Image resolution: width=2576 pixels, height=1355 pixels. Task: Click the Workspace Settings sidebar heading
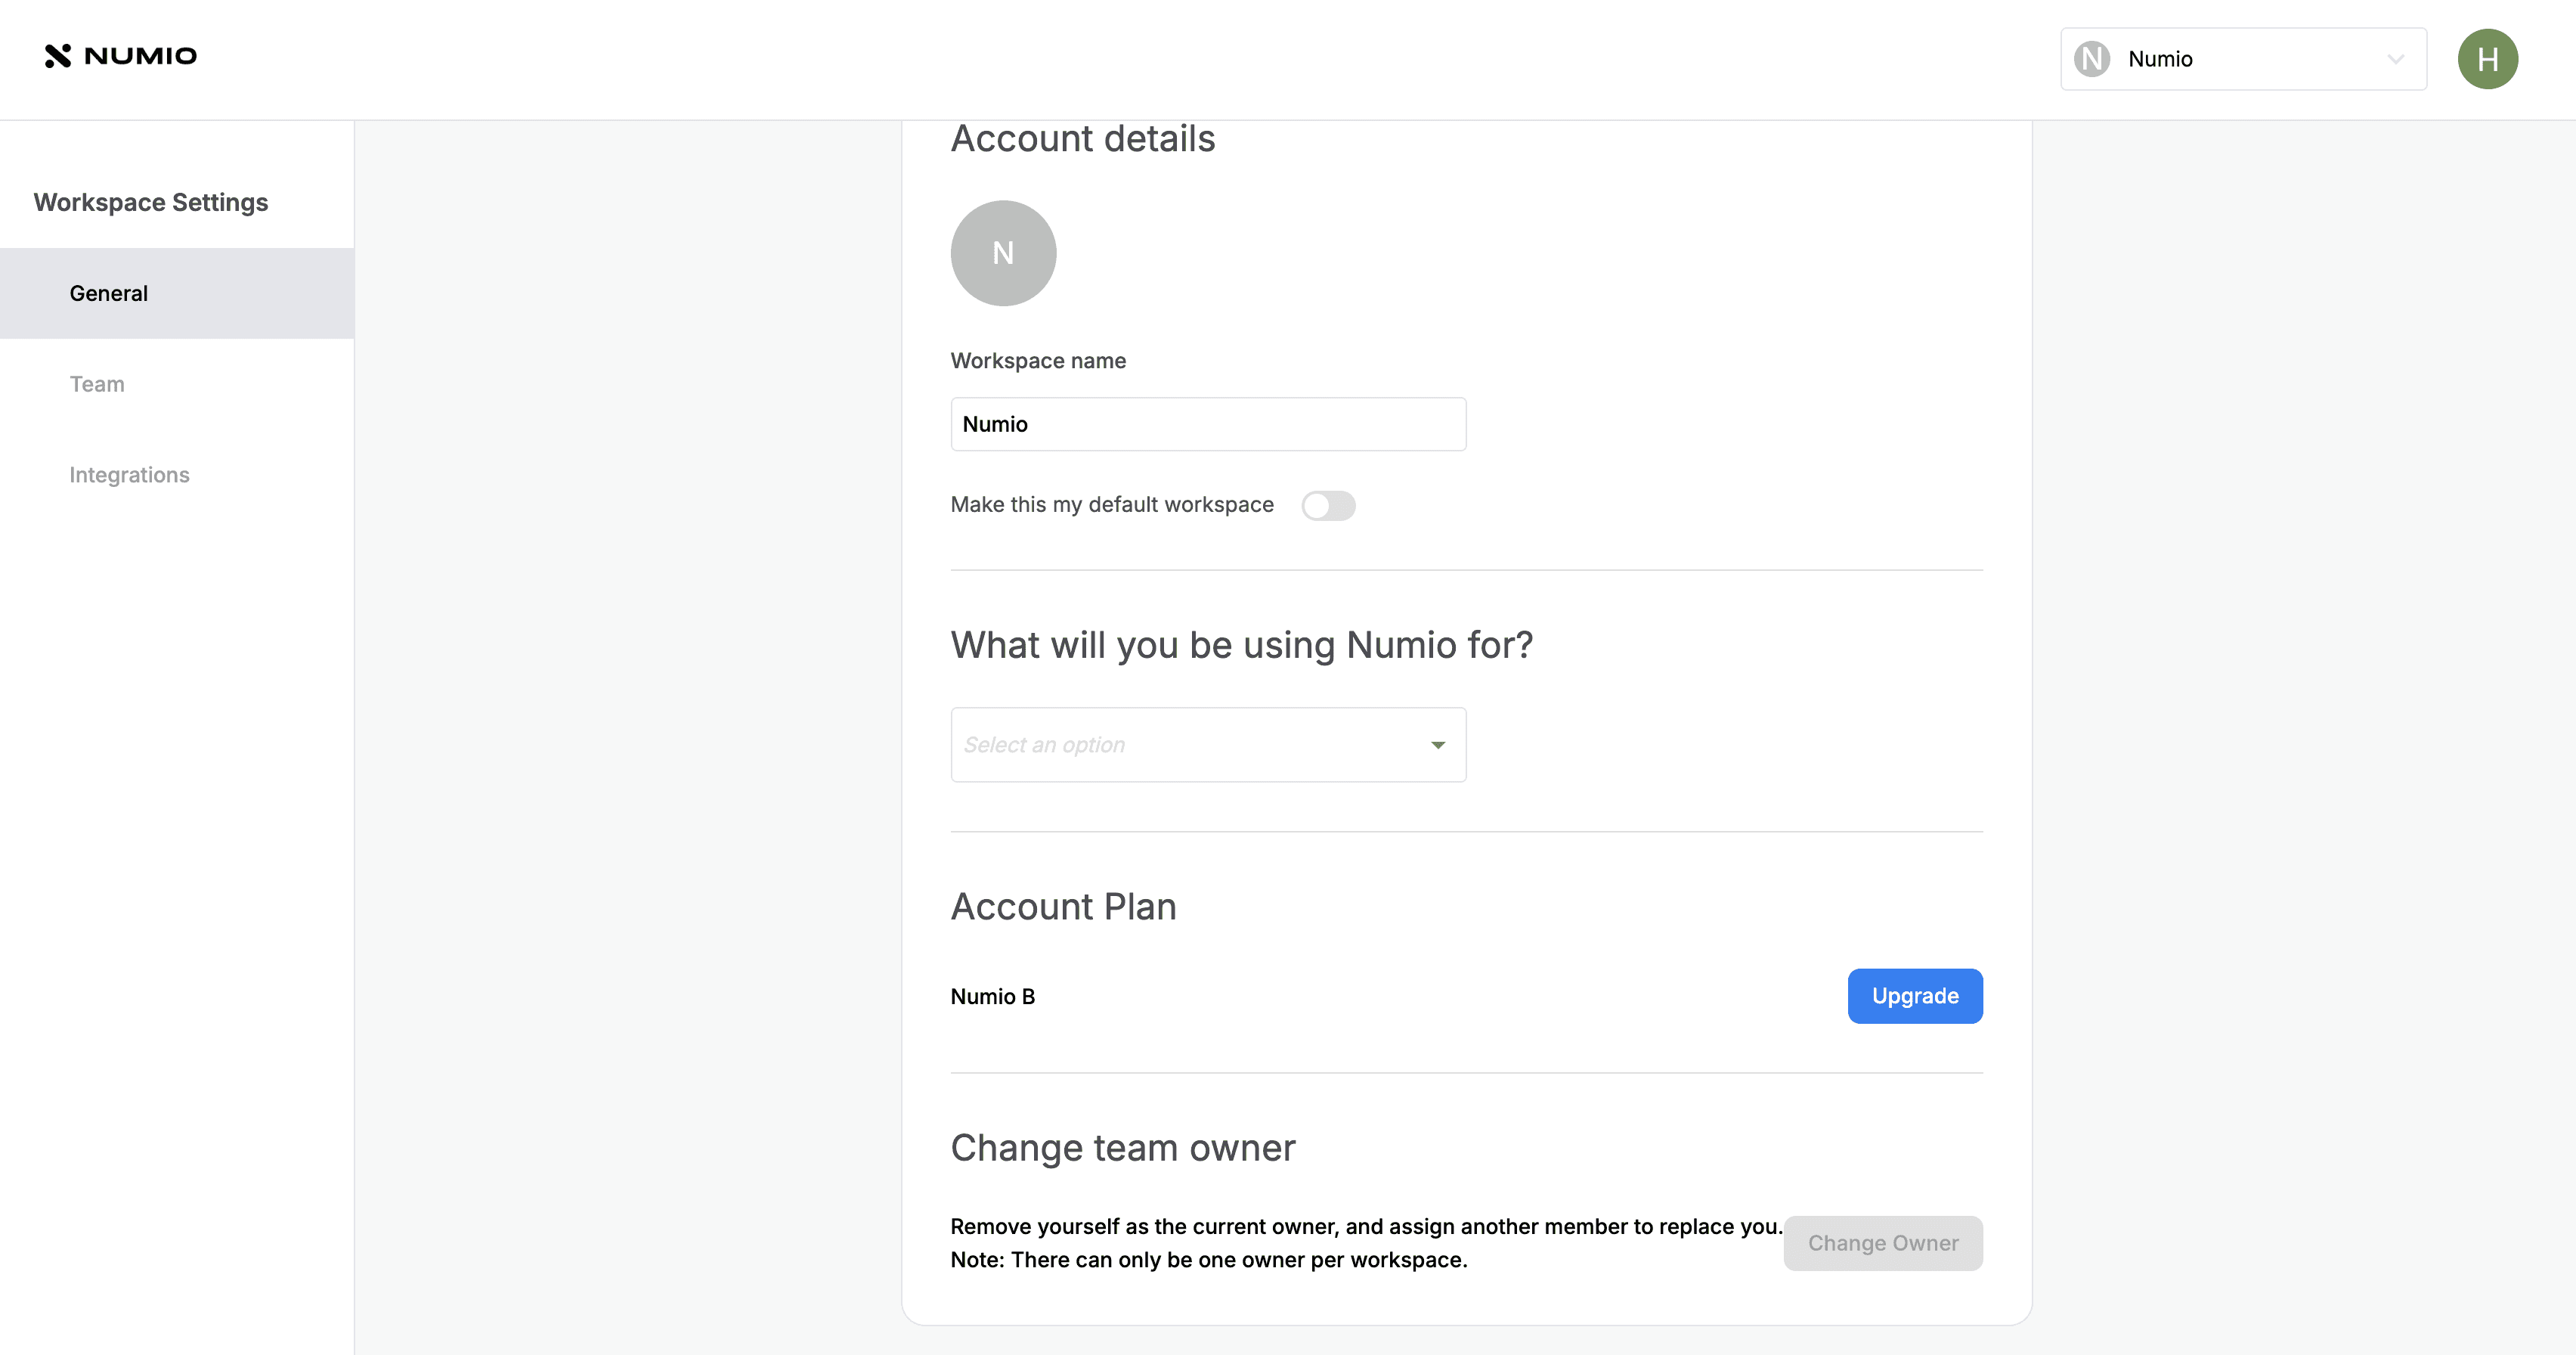click(151, 202)
